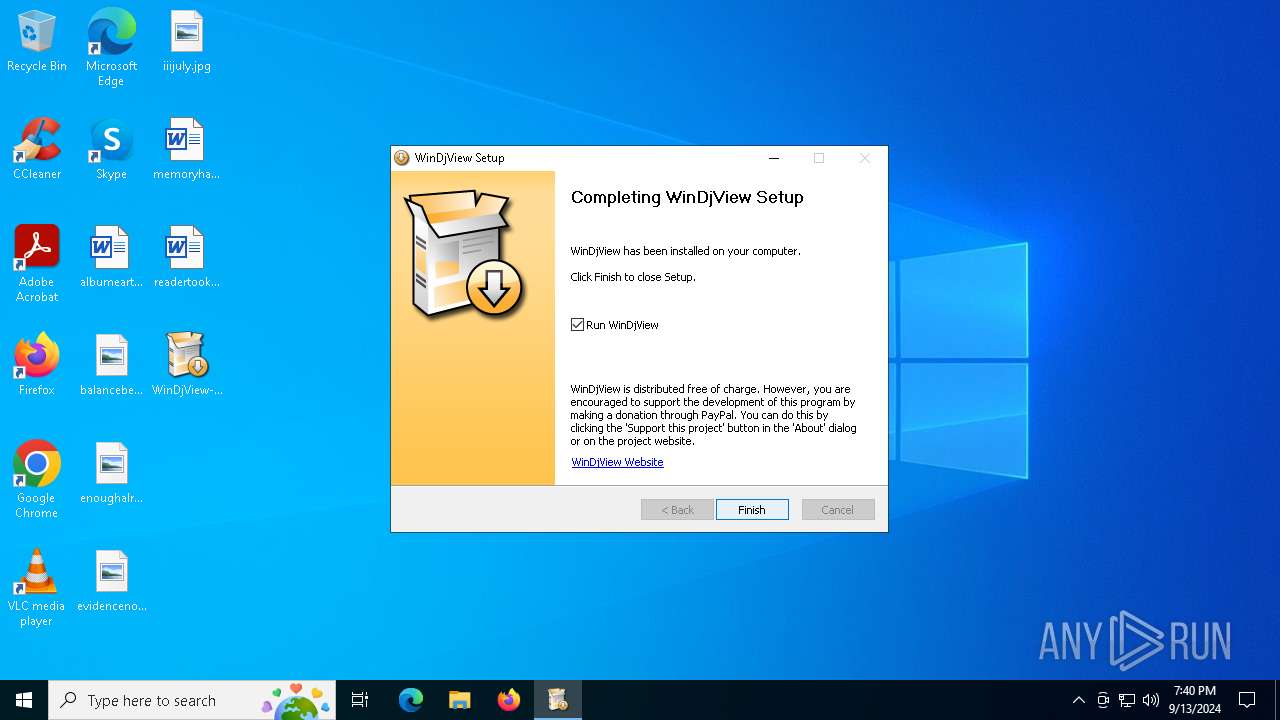
Task: Click the 'Click Finish to close Setup.' text
Action: click(x=633, y=277)
